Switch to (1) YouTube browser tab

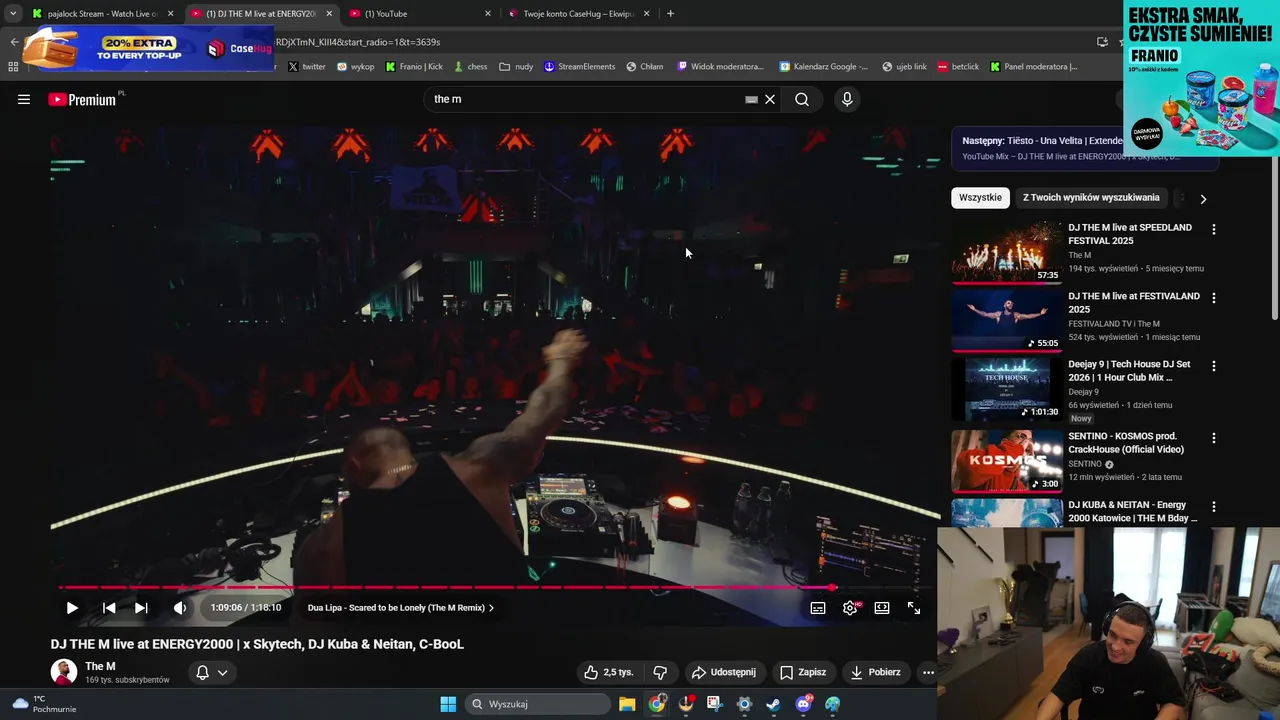click(x=419, y=14)
